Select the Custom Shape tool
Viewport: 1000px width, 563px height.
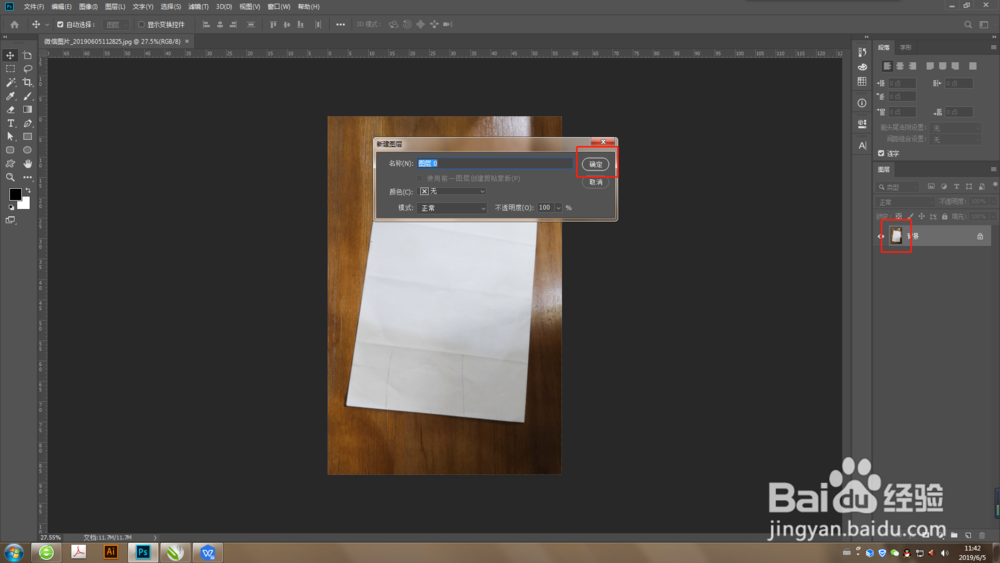(10, 164)
